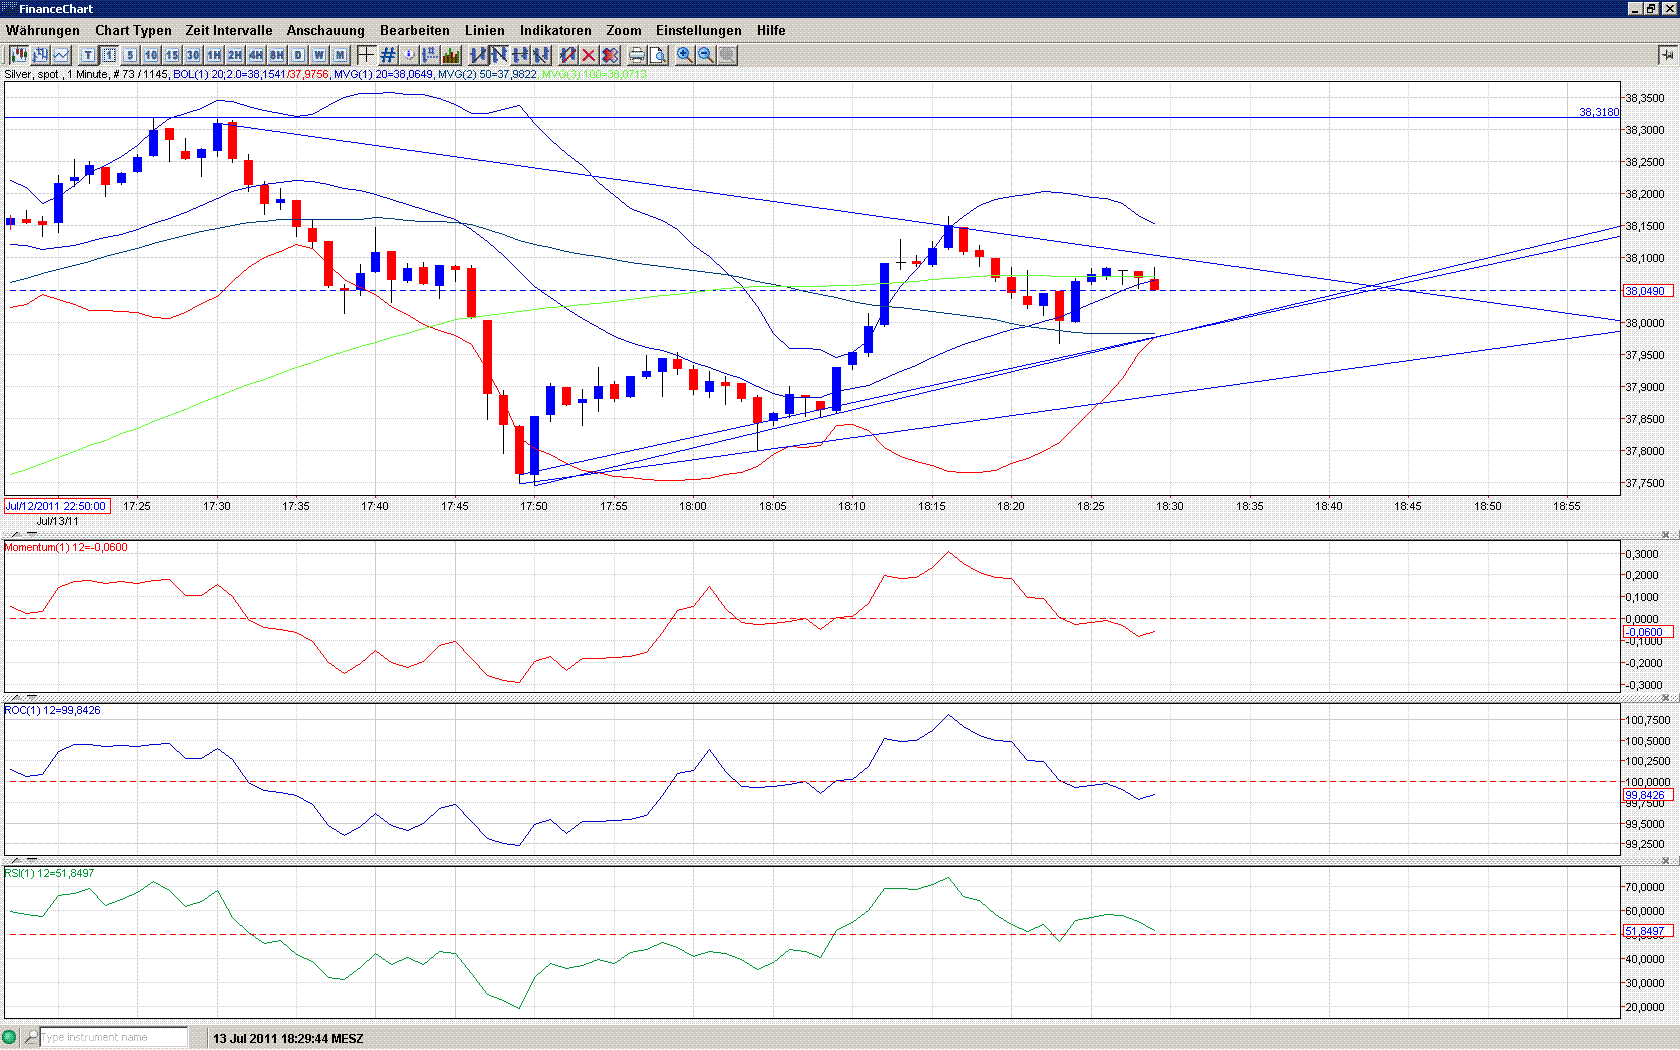Switch to 10 minute interval
The width and height of the screenshot is (1680, 1050).
coord(151,55)
